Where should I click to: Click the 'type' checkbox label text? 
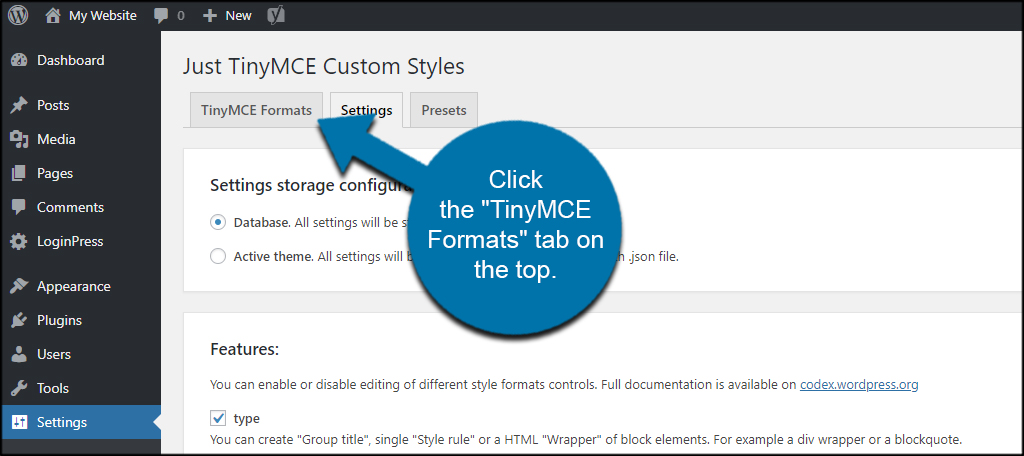pos(246,418)
